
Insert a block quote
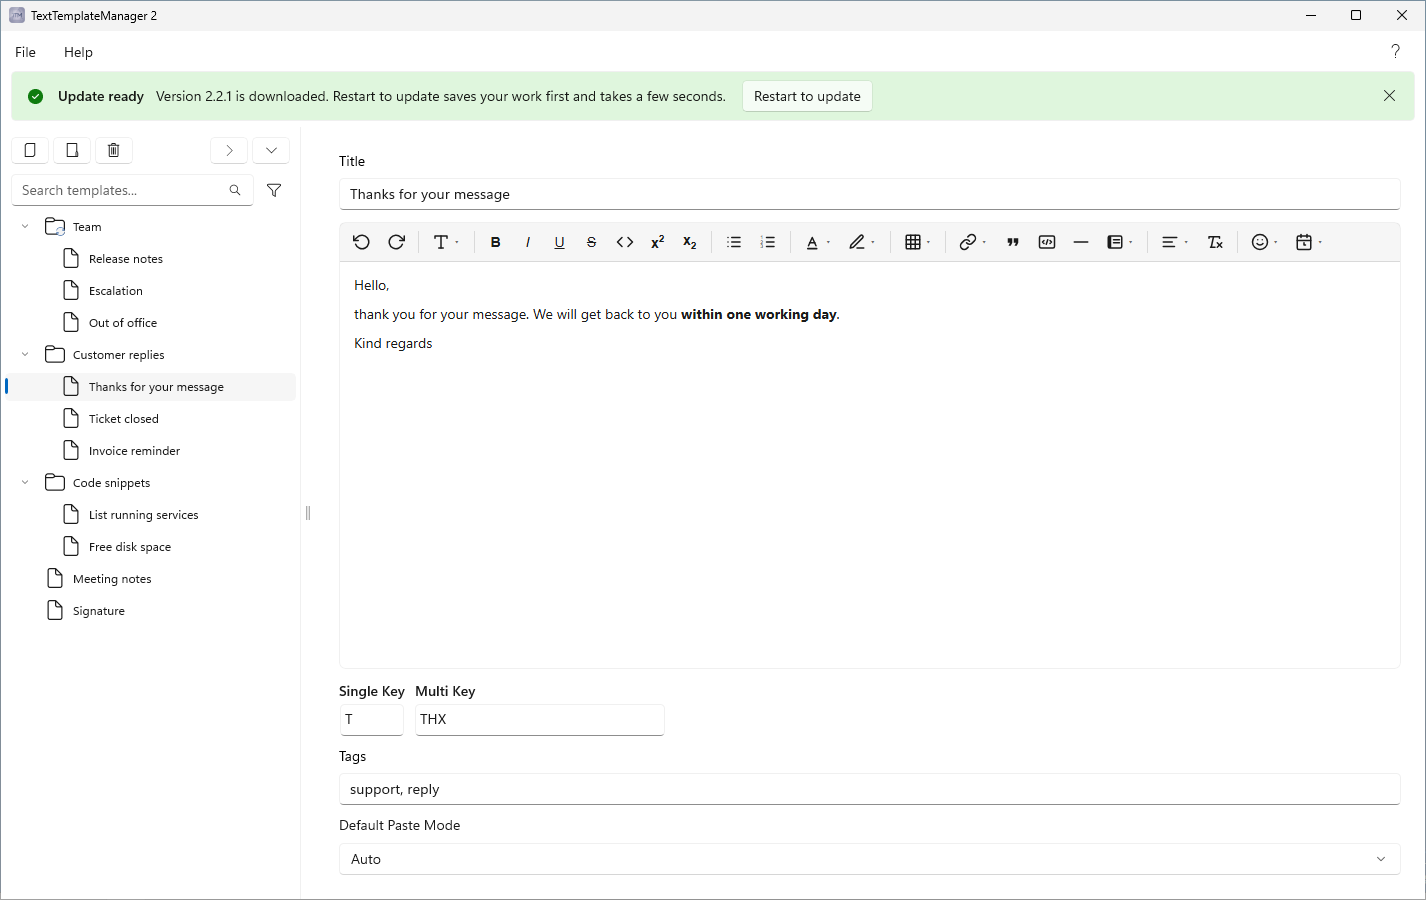1013,242
